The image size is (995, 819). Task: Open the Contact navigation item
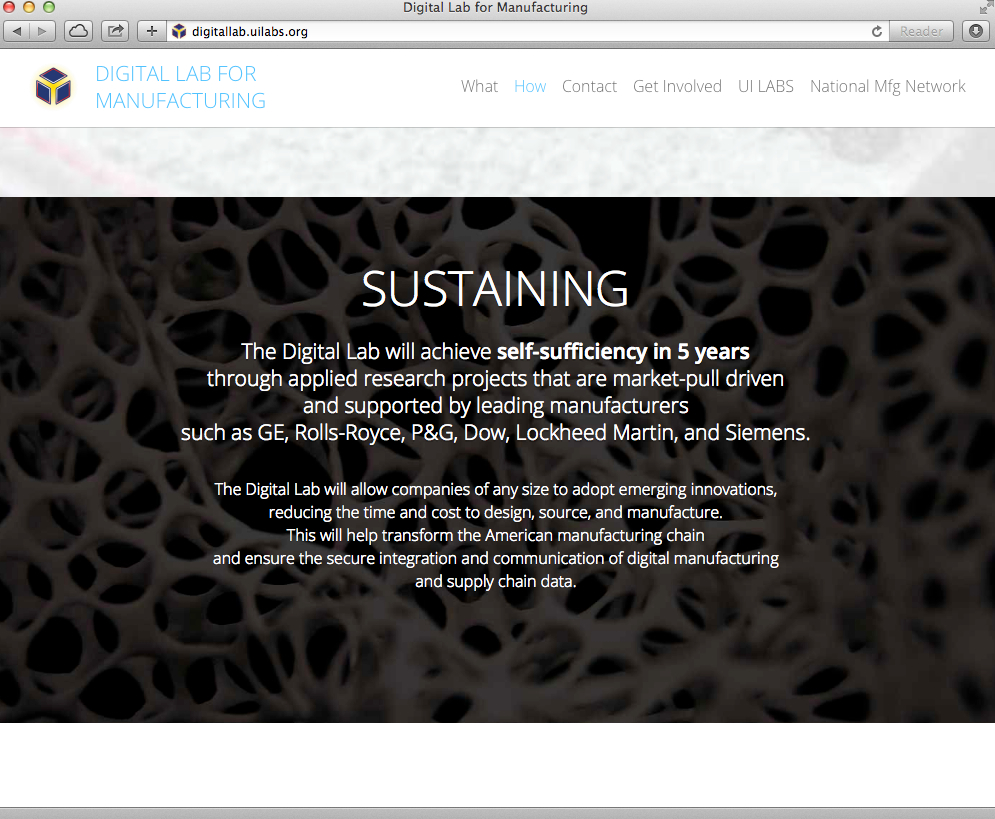pyautogui.click(x=589, y=86)
